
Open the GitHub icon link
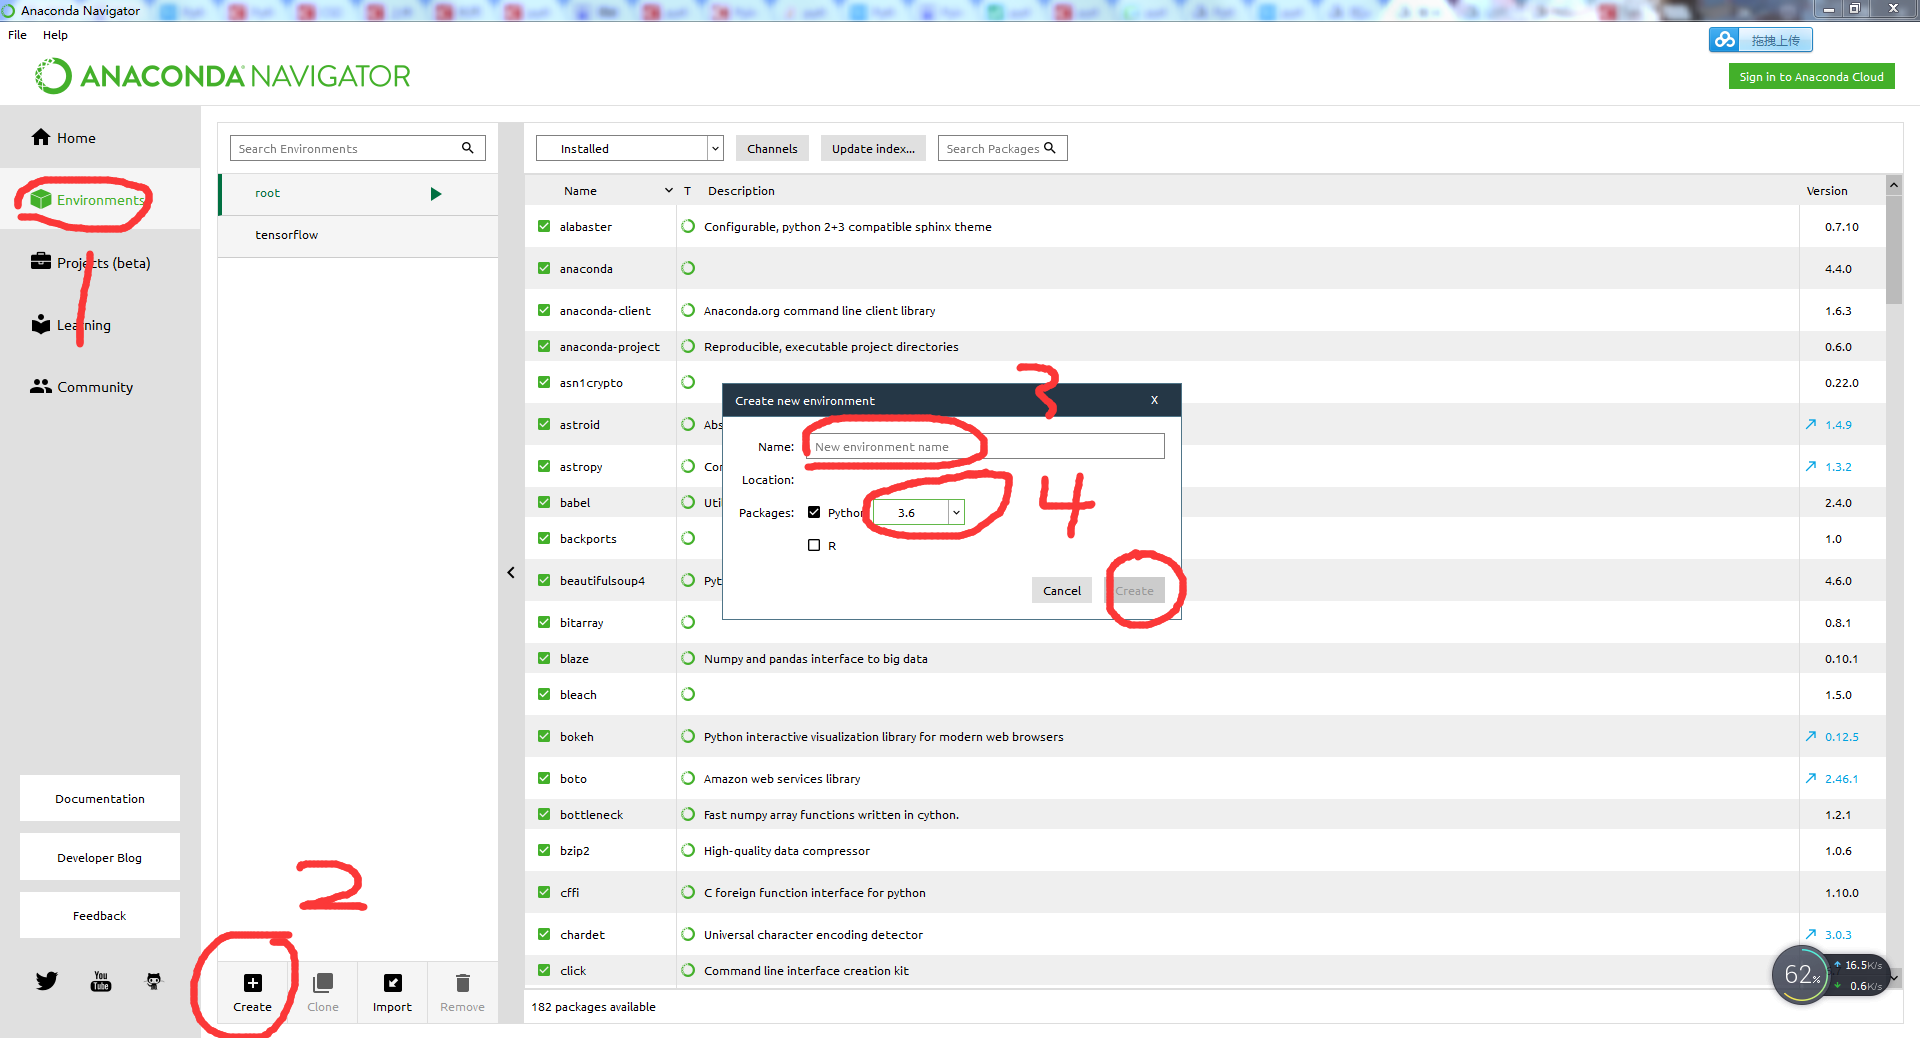153,981
